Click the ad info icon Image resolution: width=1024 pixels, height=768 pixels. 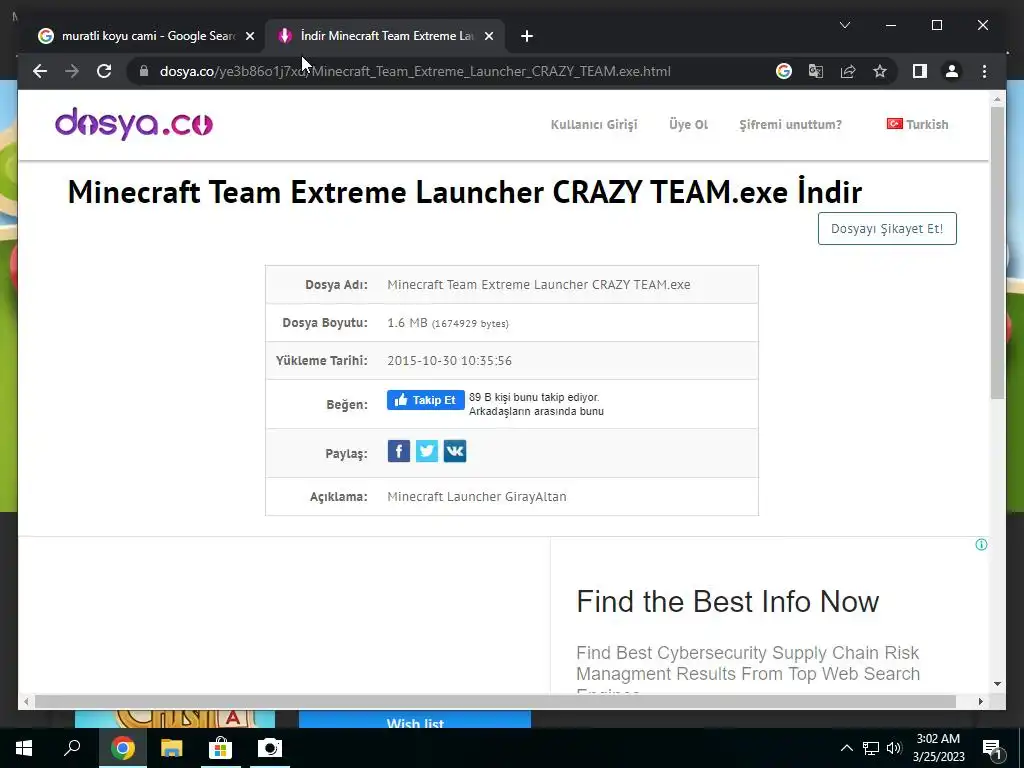click(981, 545)
